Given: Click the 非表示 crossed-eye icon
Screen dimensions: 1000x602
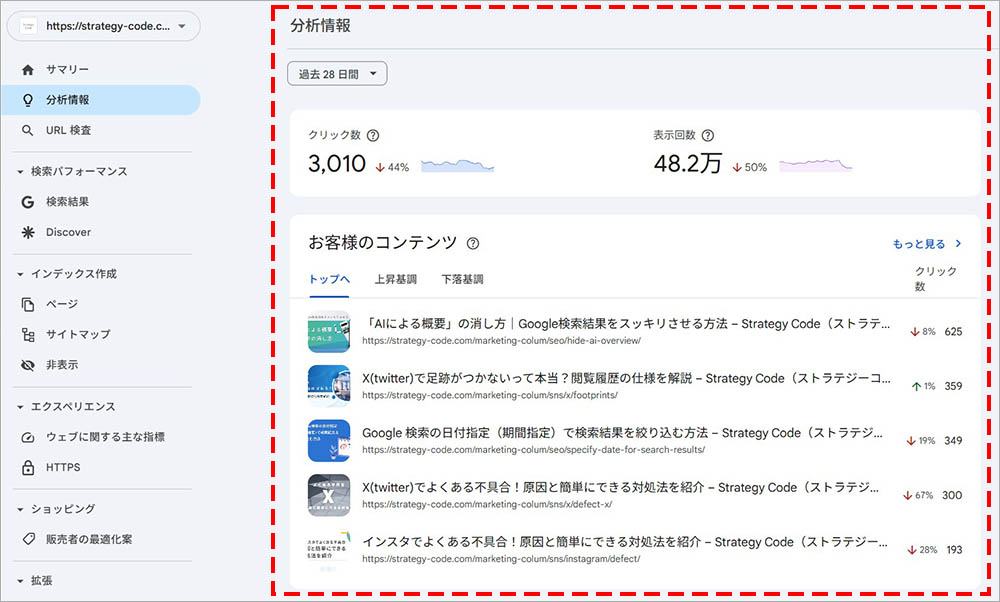Looking at the screenshot, I should pyautogui.click(x=27, y=365).
